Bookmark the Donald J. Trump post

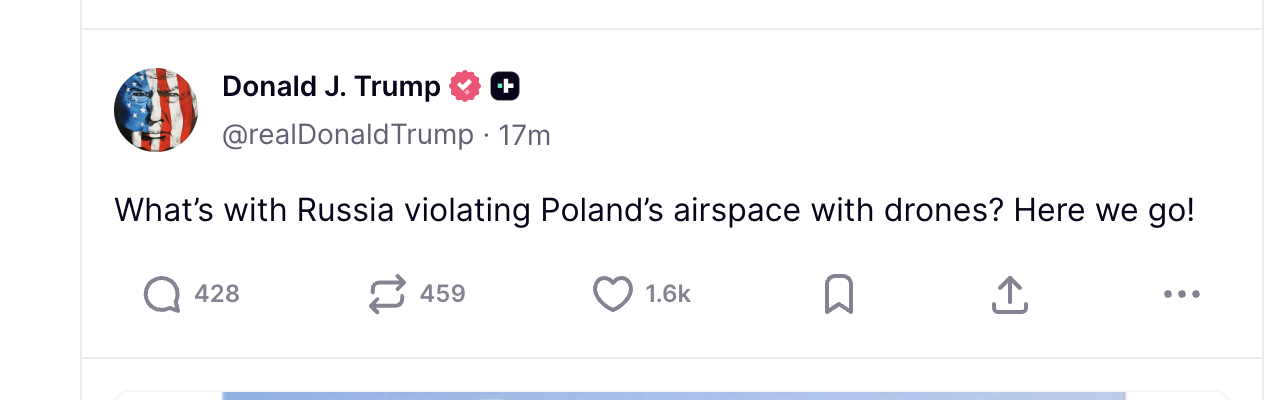[x=838, y=294]
